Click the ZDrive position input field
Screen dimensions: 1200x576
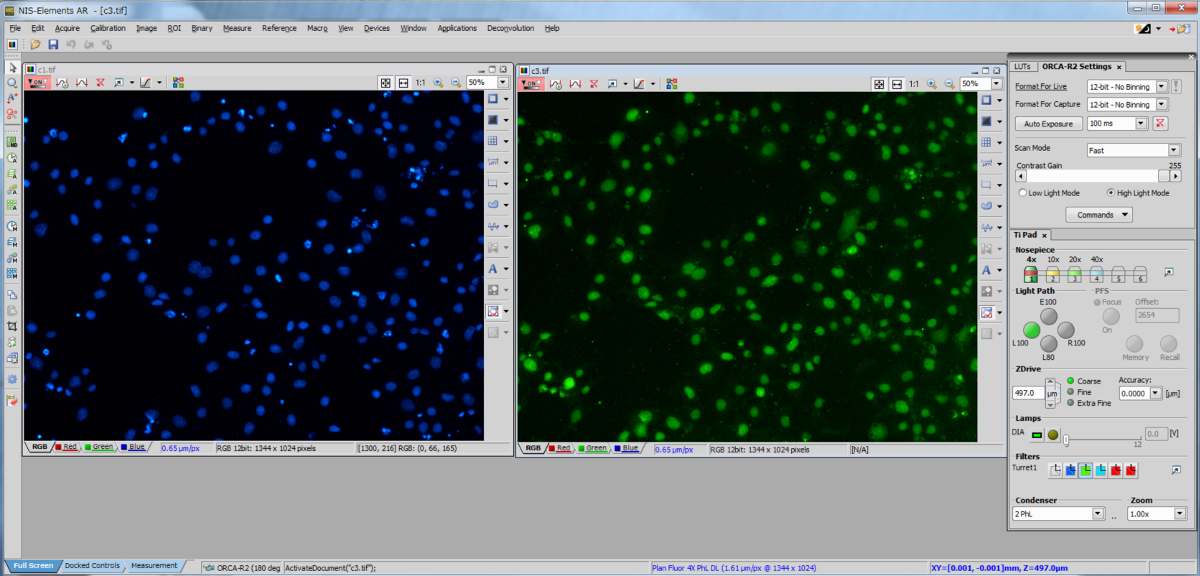(1028, 394)
